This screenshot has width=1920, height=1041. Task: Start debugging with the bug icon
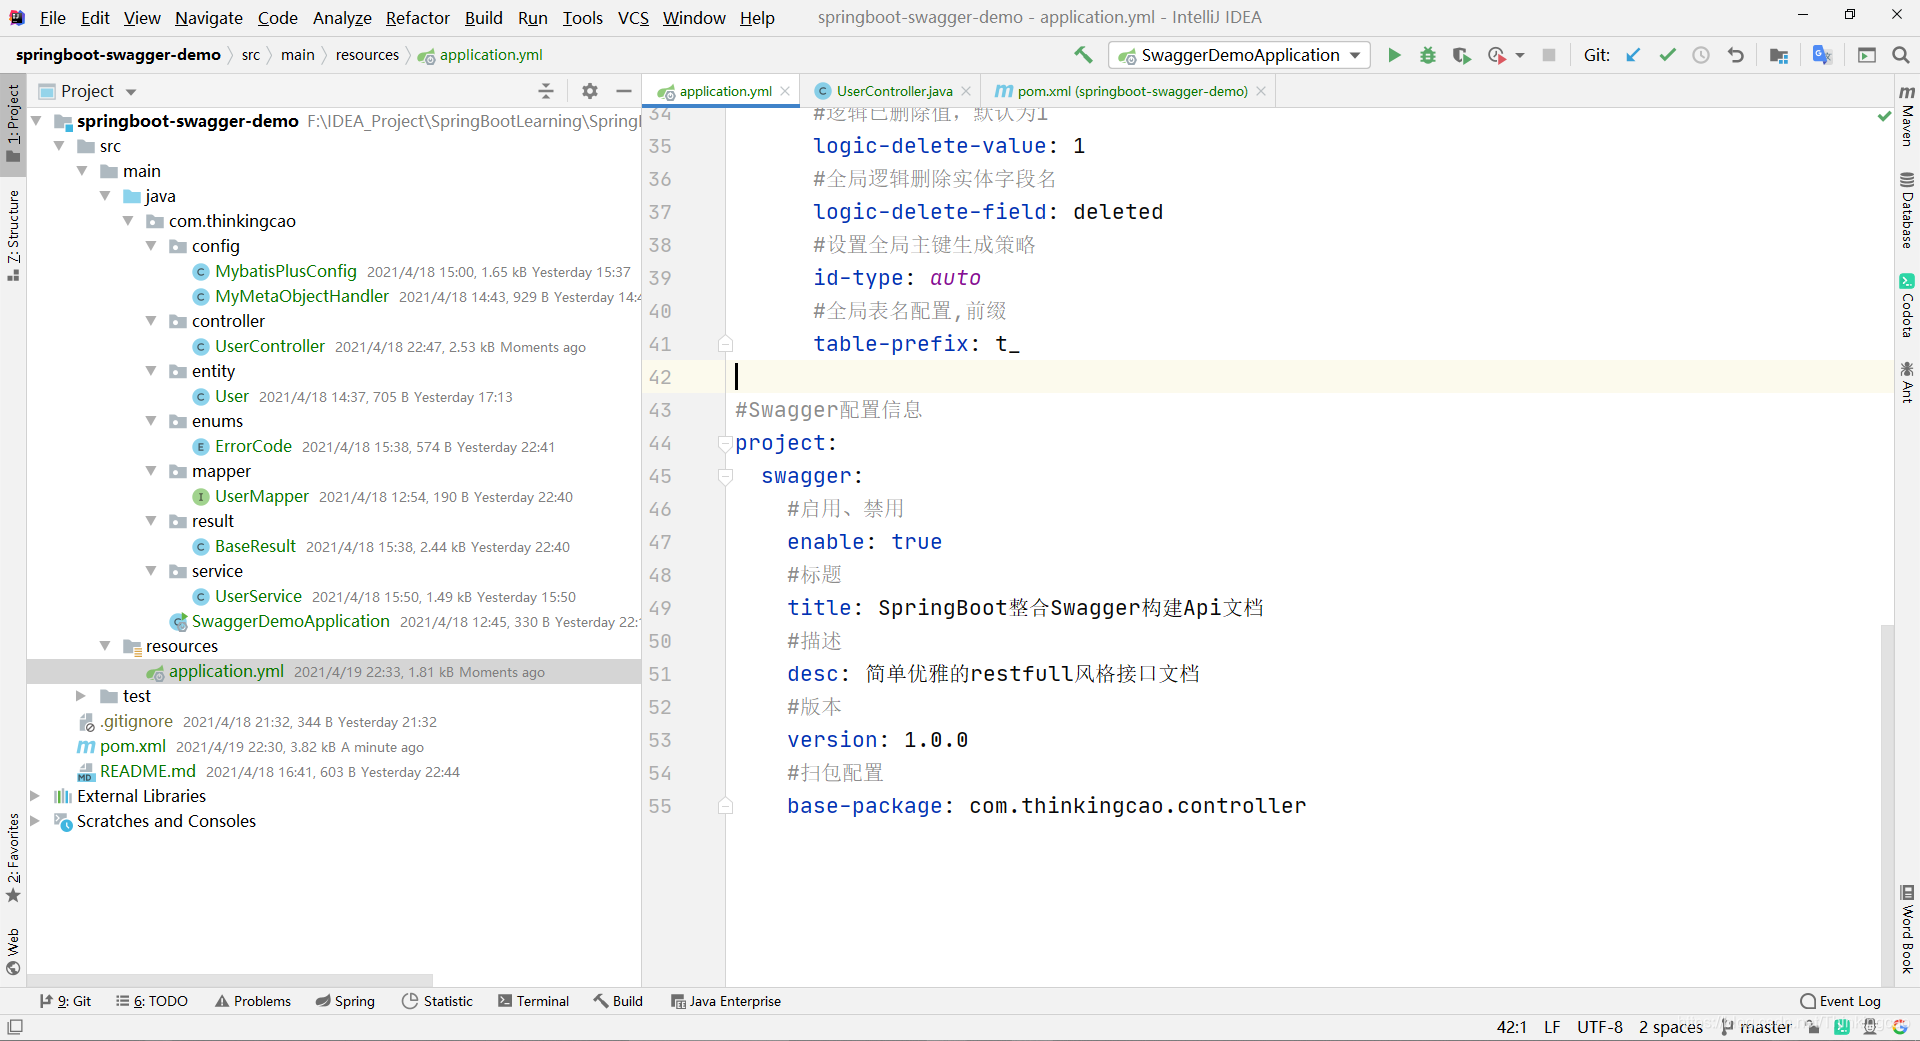(1428, 55)
